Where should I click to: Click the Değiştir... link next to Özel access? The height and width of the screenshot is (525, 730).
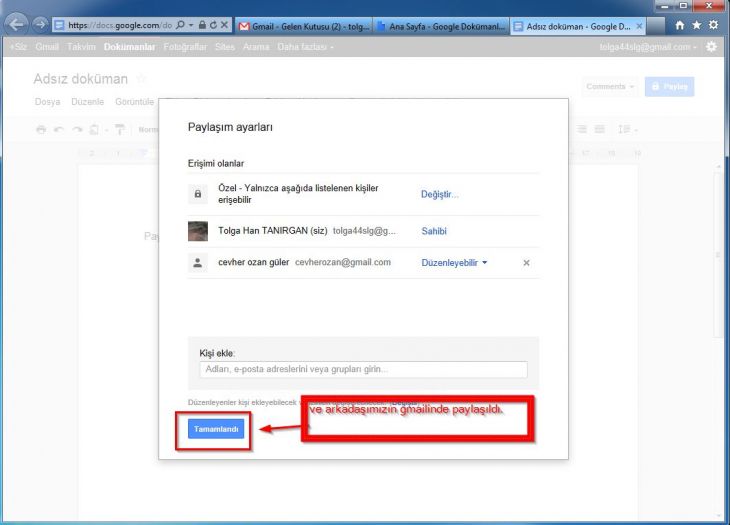[439, 195]
